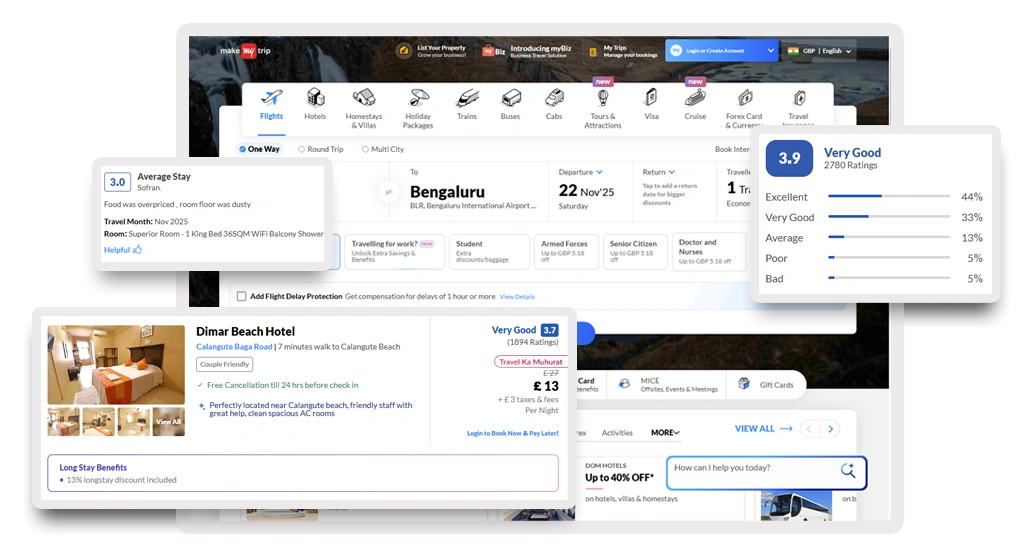Switch to the Activities offers tab
This screenshot has height=557, width=1031.
click(x=617, y=433)
